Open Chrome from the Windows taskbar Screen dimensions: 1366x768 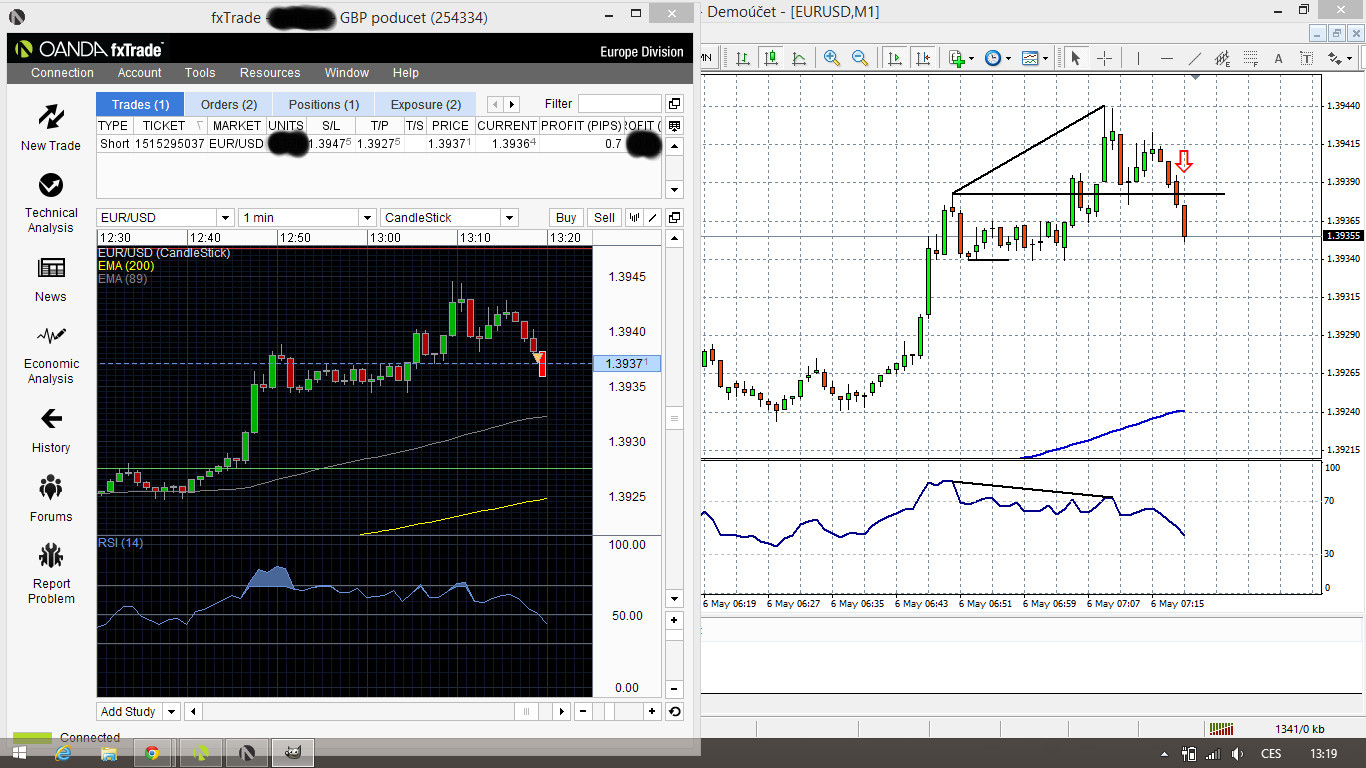click(152, 753)
